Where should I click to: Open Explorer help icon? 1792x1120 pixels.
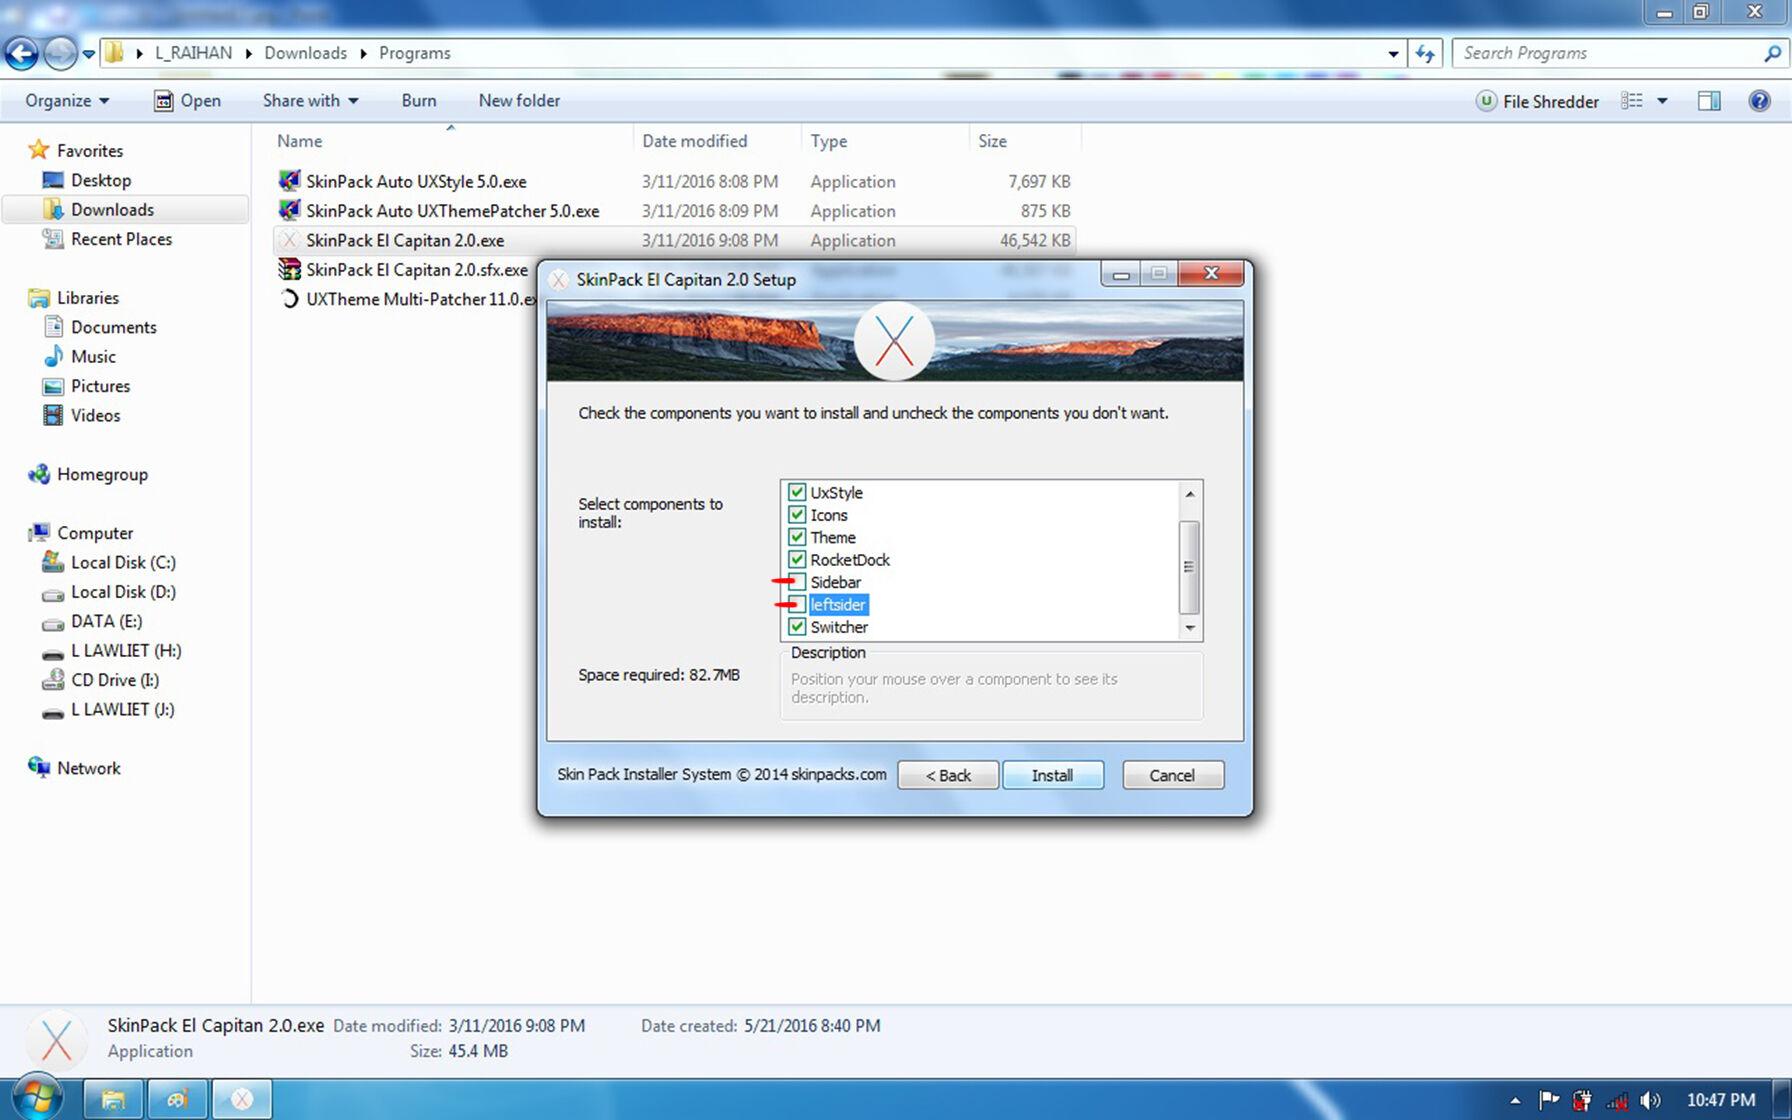click(x=1759, y=101)
